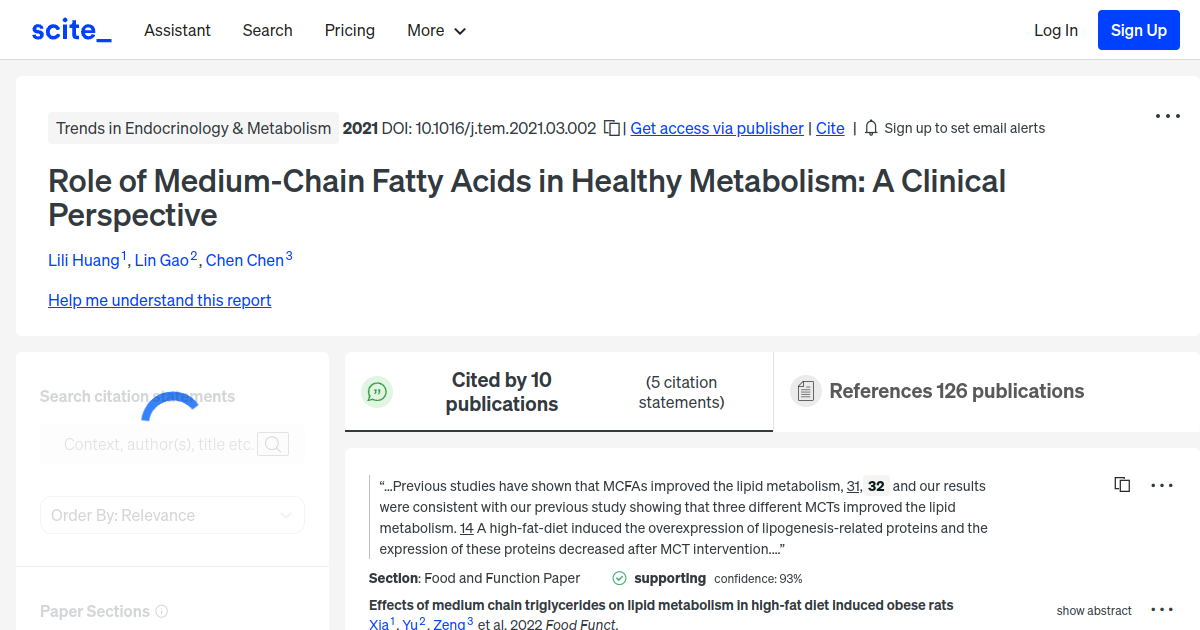
Task: Open the Order By: Relevance dropdown
Action: pyautogui.click(x=172, y=514)
